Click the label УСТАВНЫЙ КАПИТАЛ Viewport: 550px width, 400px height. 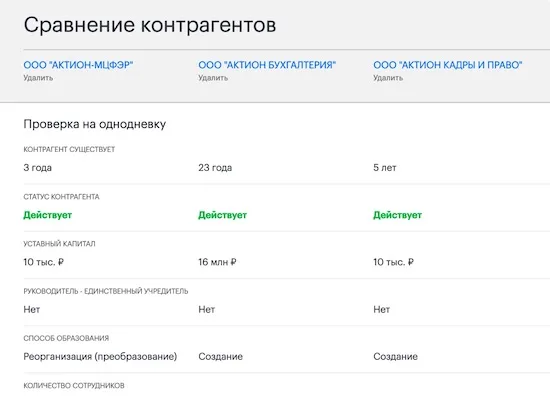tap(59, 244)
